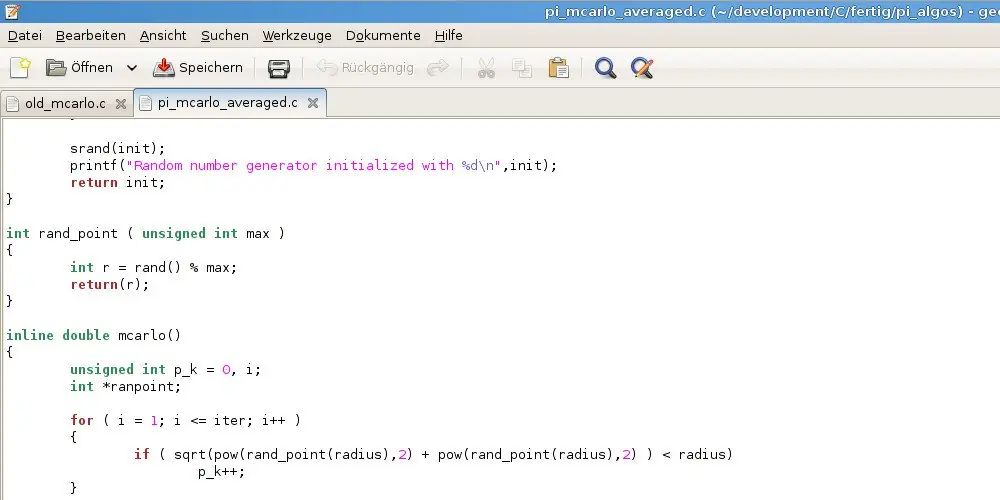Click the copy documents icon
The height and width of the screenshot is (500, 1000).
[522, 68]
